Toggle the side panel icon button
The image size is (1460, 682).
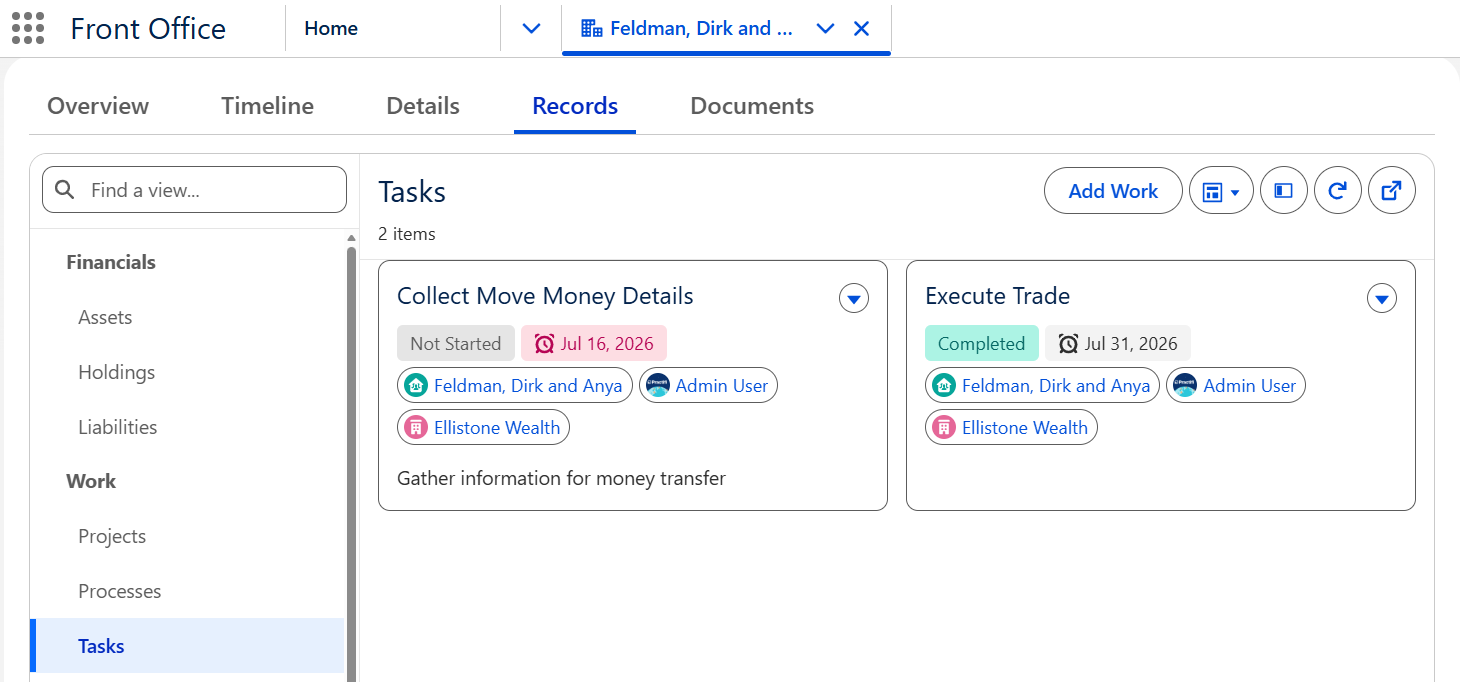(x=1284, y=191)
